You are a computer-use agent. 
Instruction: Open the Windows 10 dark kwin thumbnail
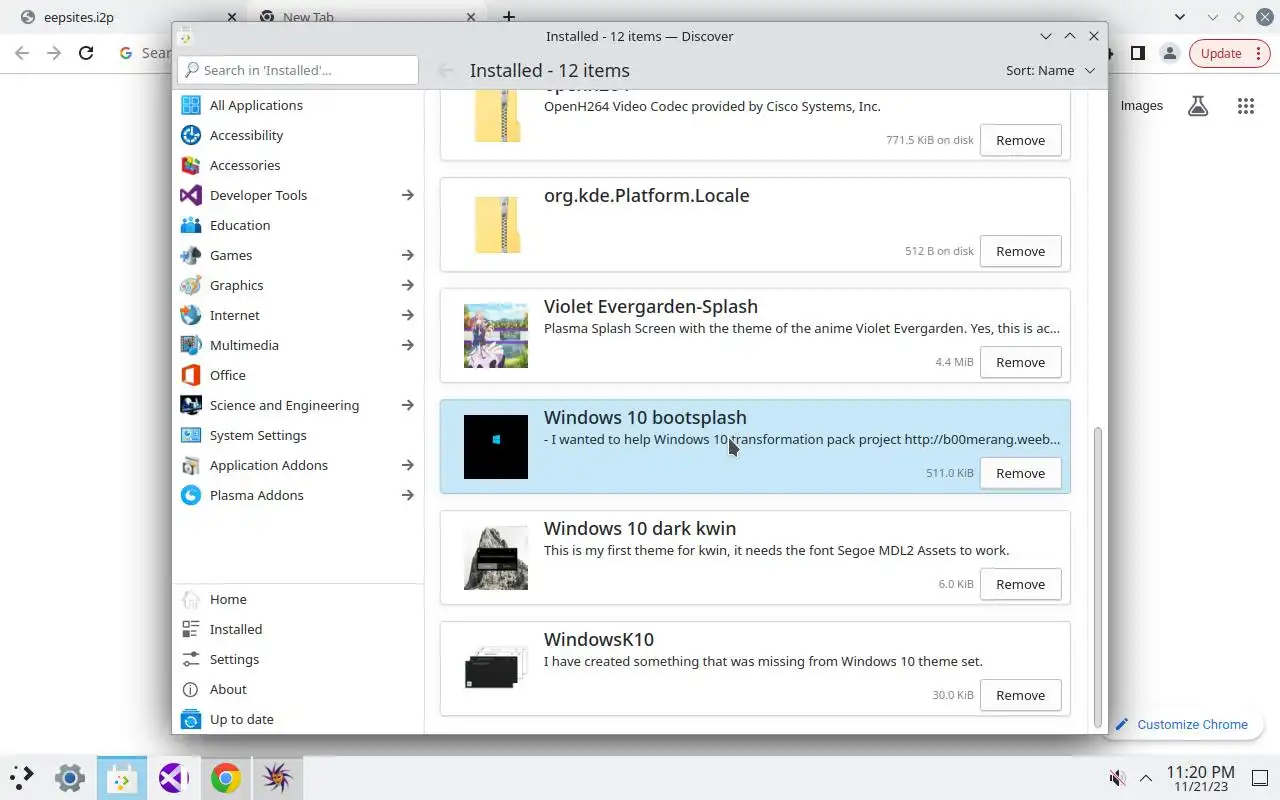(x=496, y=558)
